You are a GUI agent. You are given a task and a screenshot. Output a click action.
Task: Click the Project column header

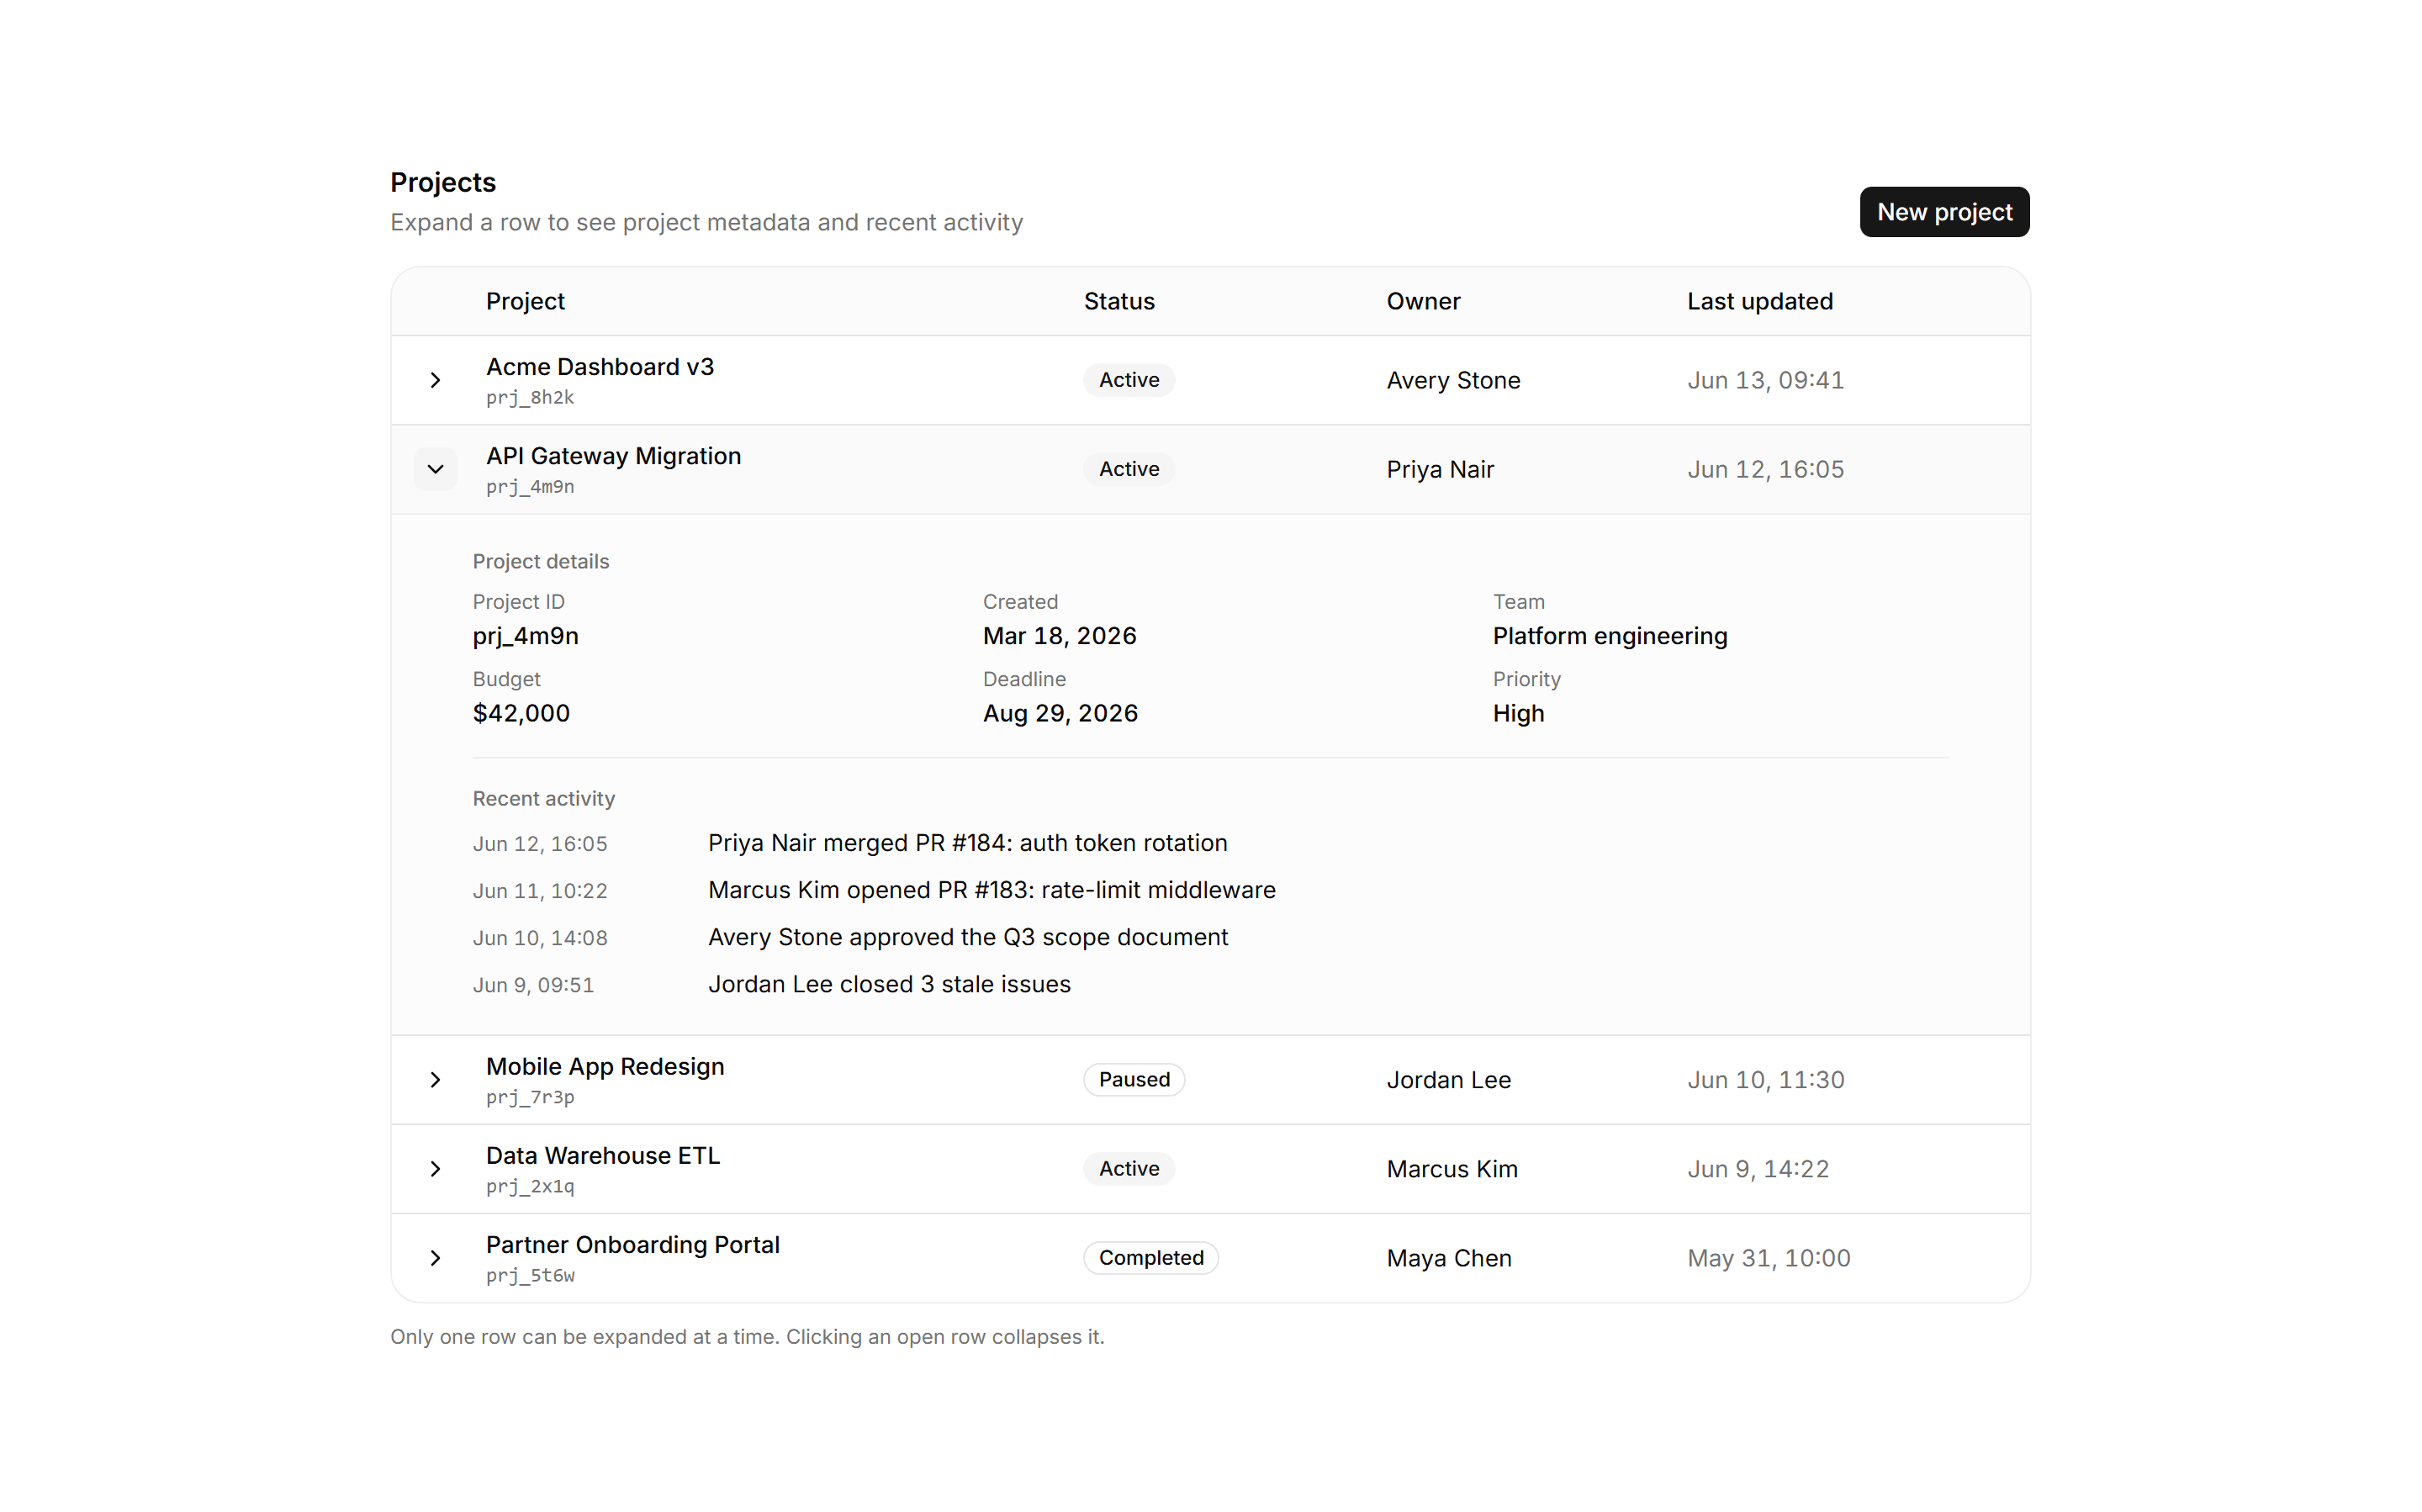[x=525, y=301]
